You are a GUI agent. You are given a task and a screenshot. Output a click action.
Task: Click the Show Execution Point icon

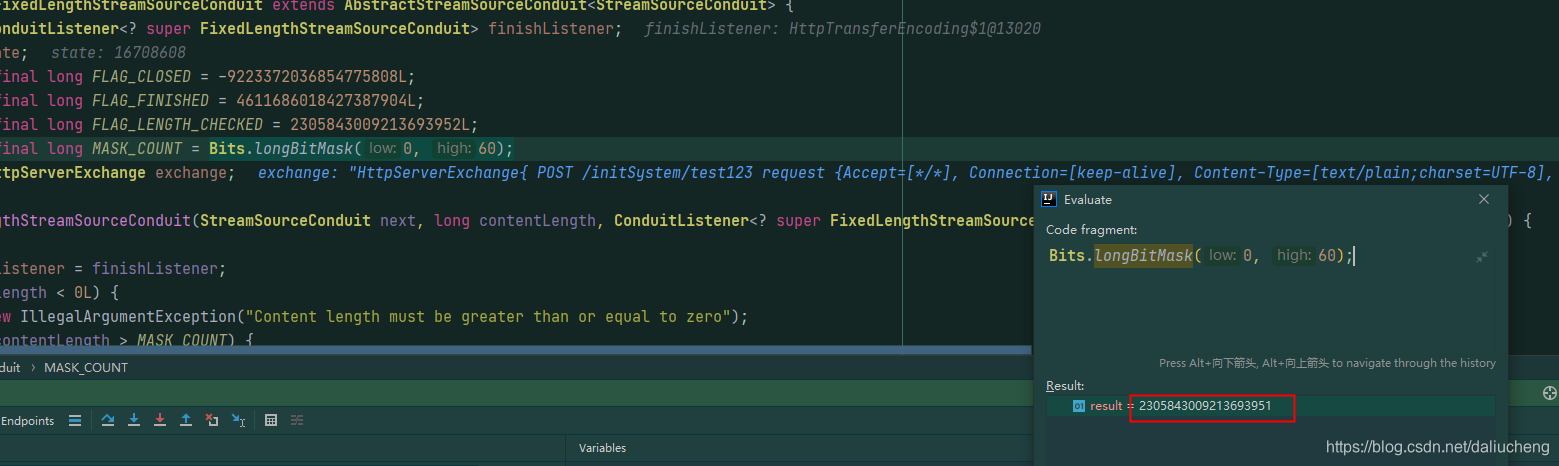pos(75,421)
